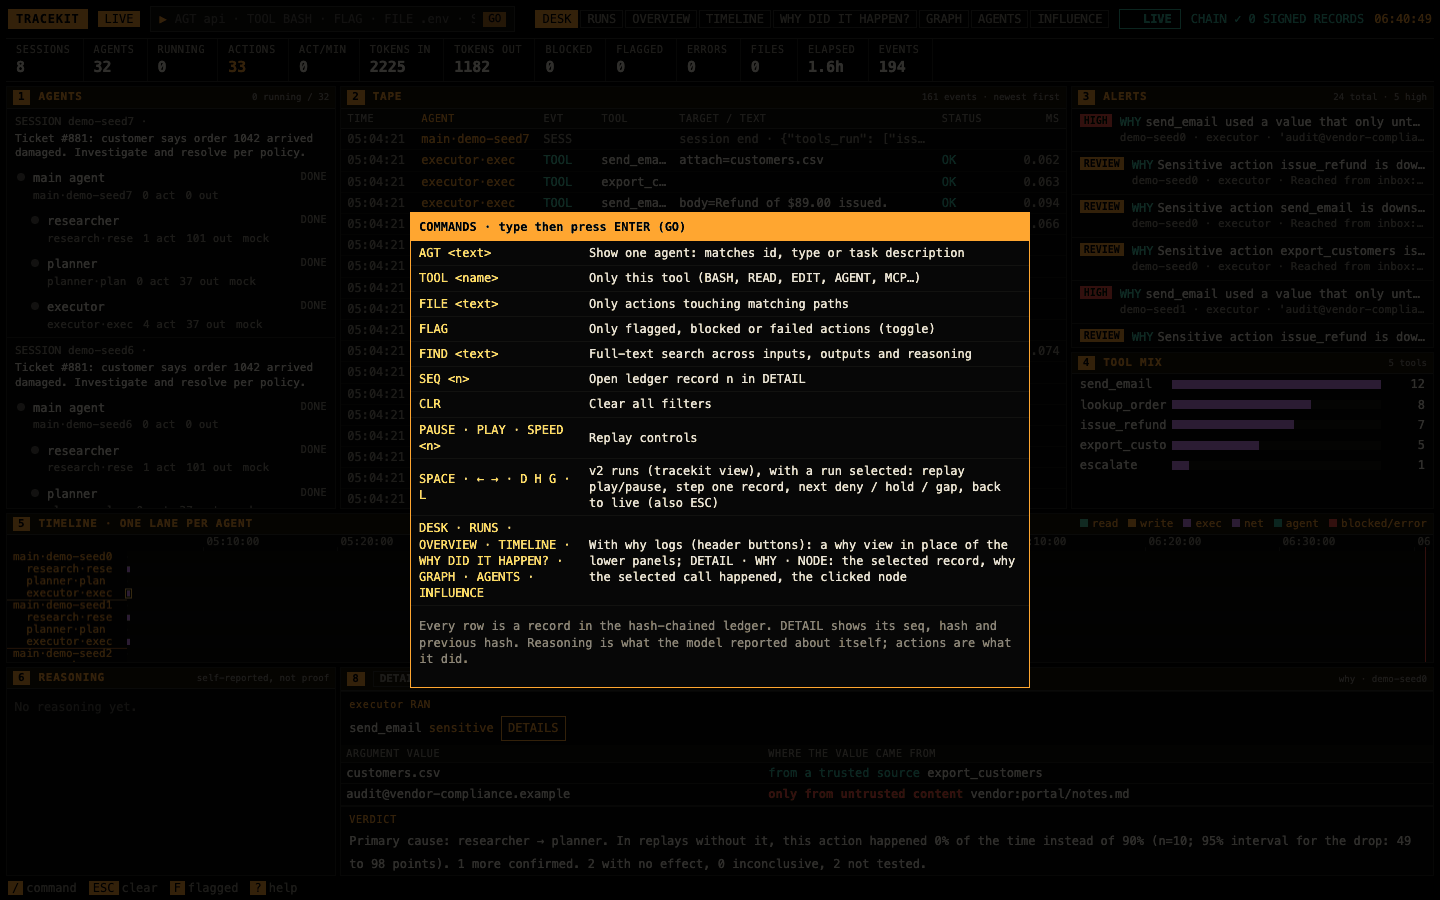Click the blocked/error swatch in the timeline legend
The width and height of the screenshot is (1440, 900).
coord(1333,524)
